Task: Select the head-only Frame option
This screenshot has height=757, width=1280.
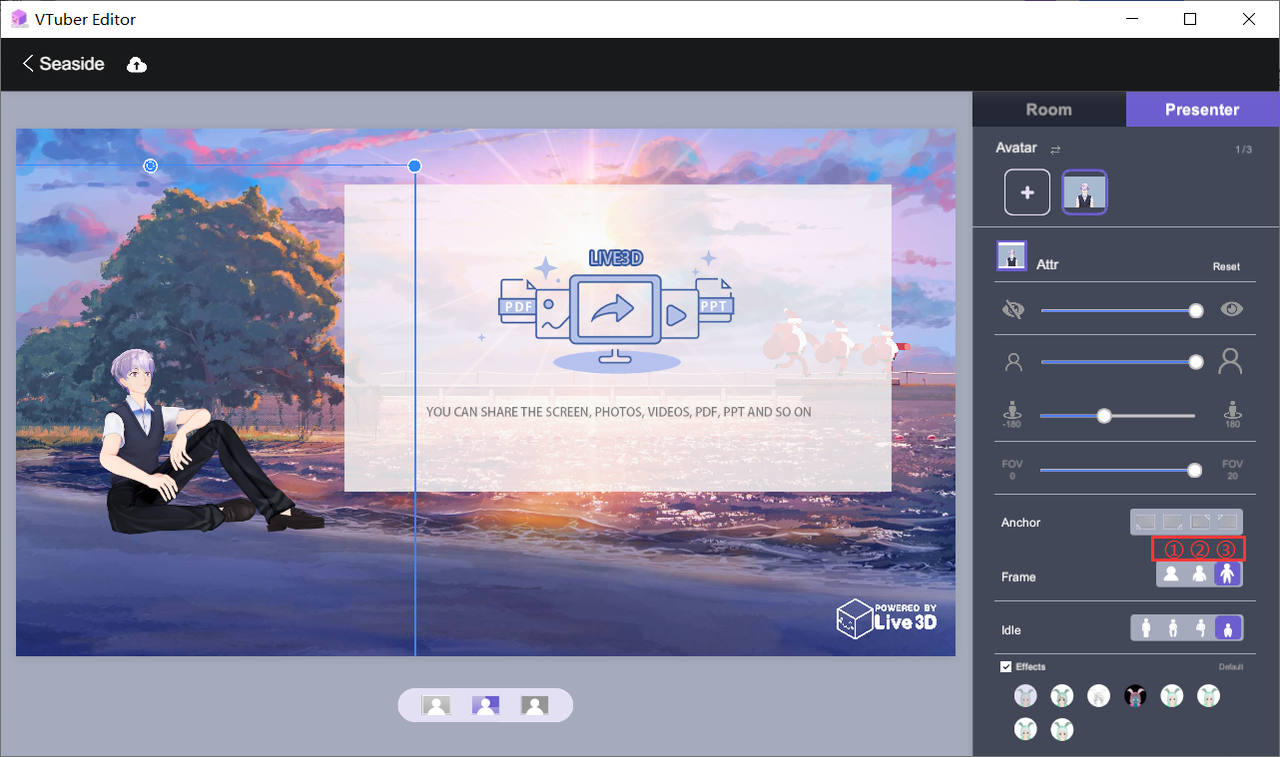Action: 1171,574
